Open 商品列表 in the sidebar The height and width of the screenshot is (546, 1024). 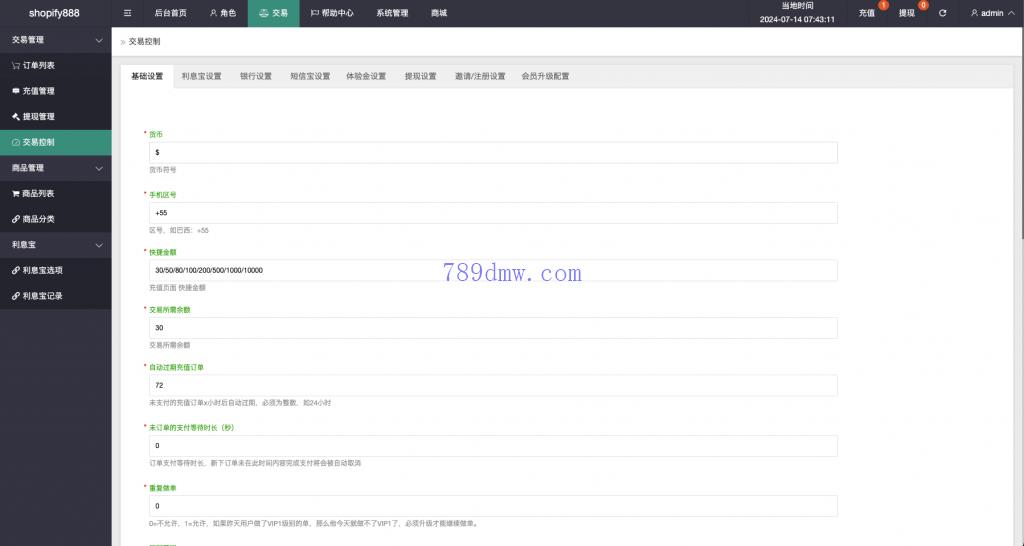[x=38, y=194]
